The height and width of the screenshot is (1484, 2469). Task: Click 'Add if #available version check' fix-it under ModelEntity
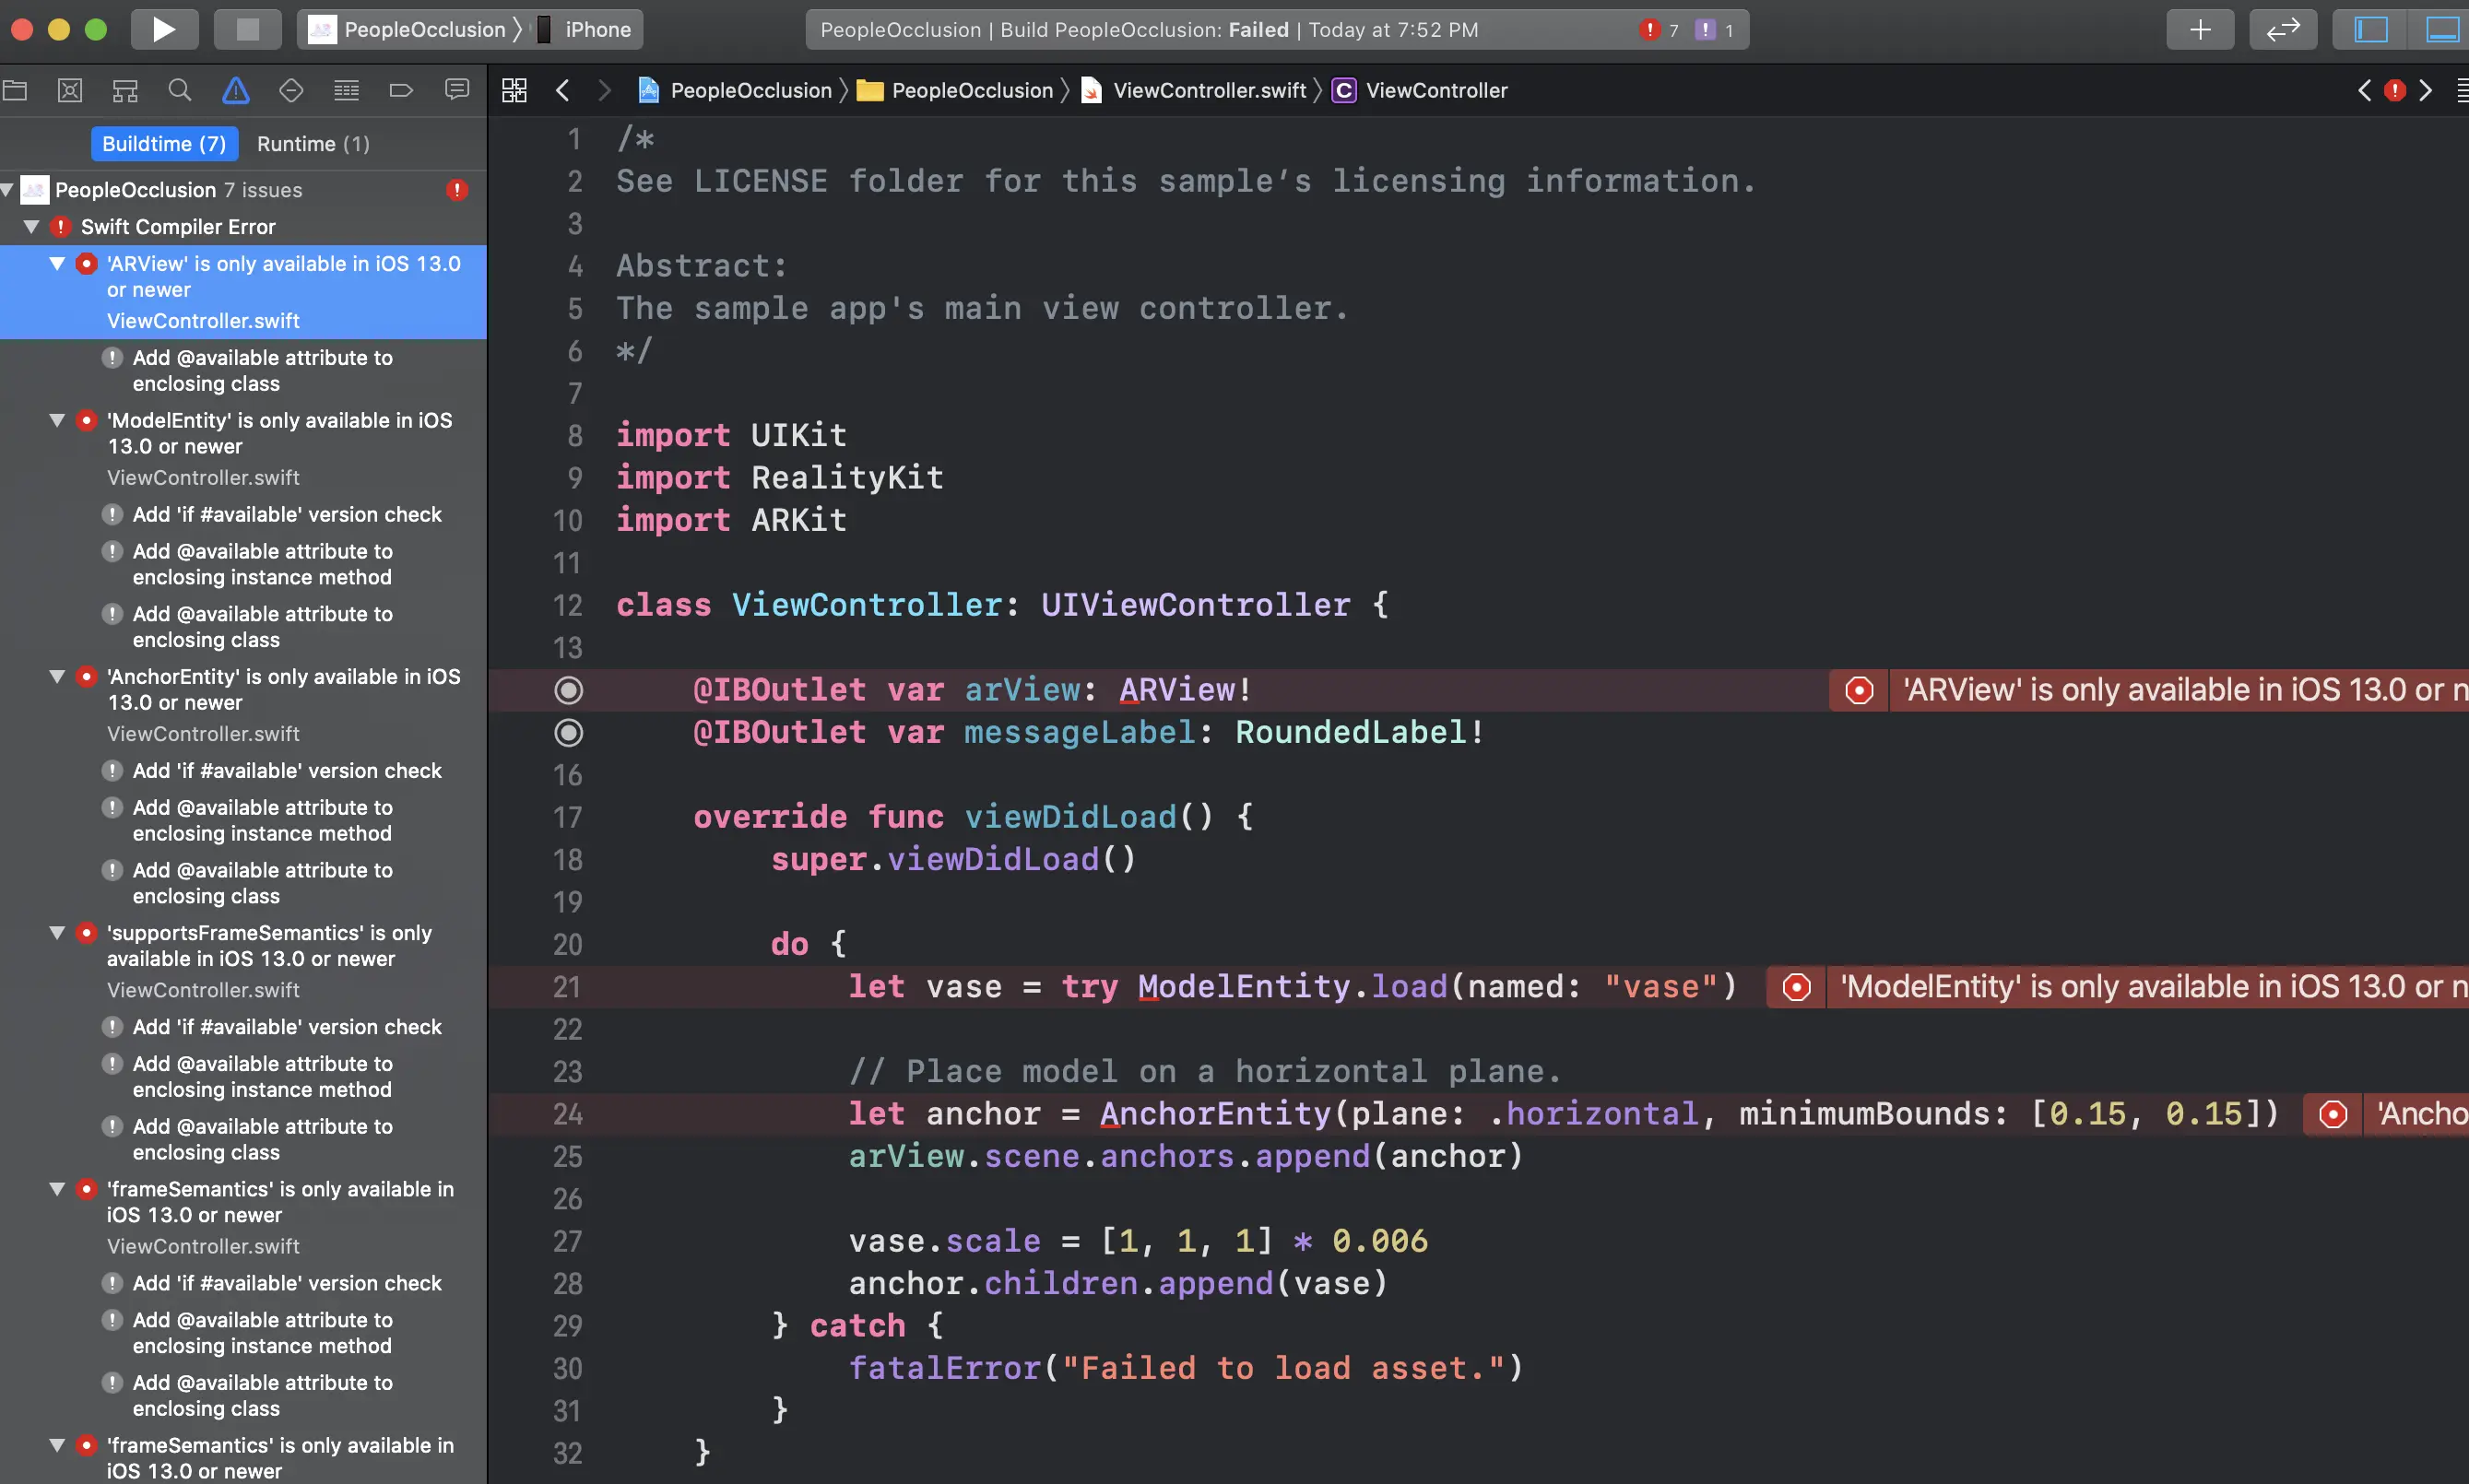pos(286,514)
